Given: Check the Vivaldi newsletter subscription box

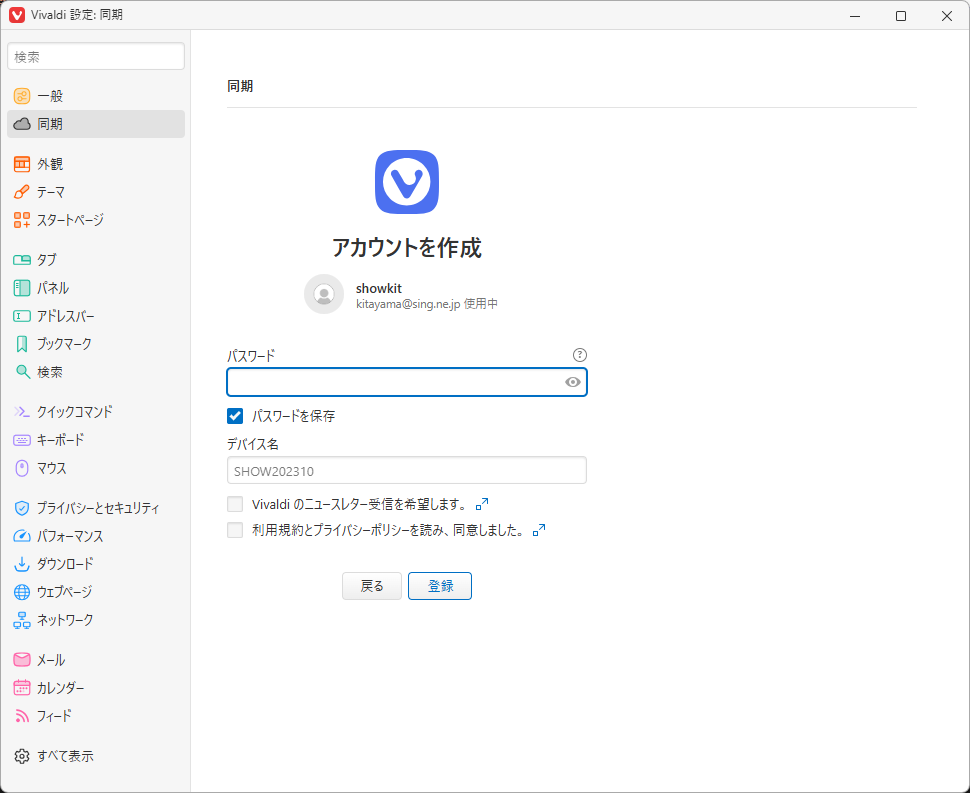Looking at the screenshot, I should pyautogui.click(x=235, y=504).
